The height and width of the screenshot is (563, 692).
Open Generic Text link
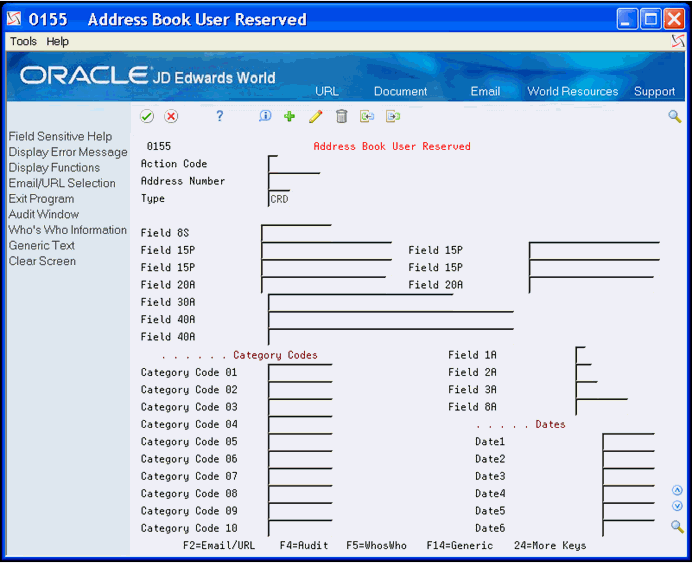(x=42, y=245)
